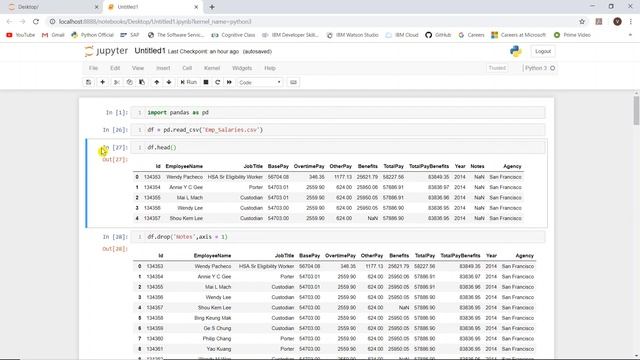The width and height of the screenshot is (640, 360).
Task: Click the pd.read_csv code cell
Action: click(338, 130)
